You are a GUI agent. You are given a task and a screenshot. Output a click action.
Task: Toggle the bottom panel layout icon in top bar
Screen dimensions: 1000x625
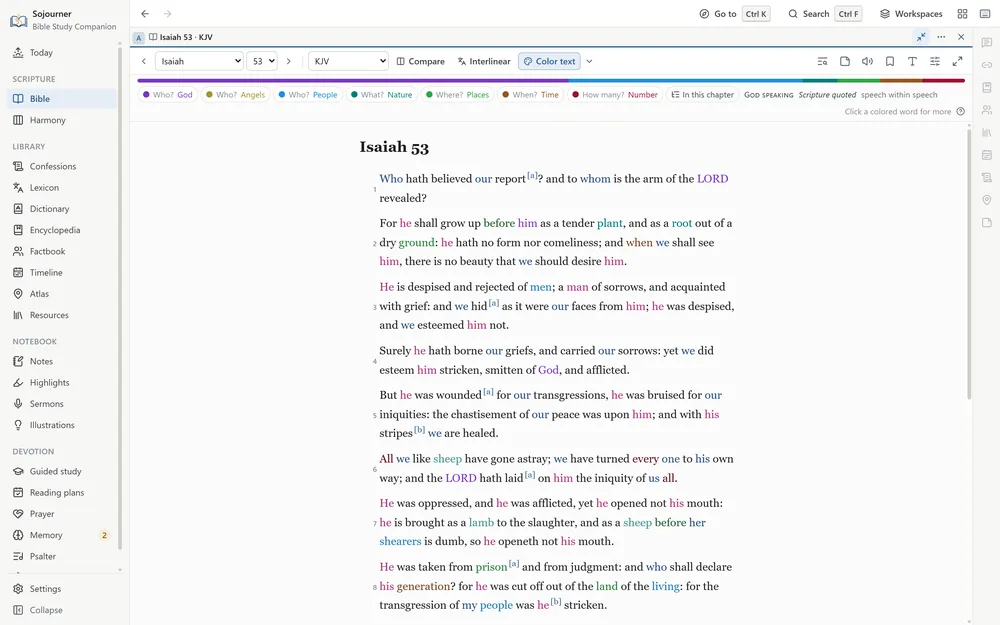(x=985, y=13)
